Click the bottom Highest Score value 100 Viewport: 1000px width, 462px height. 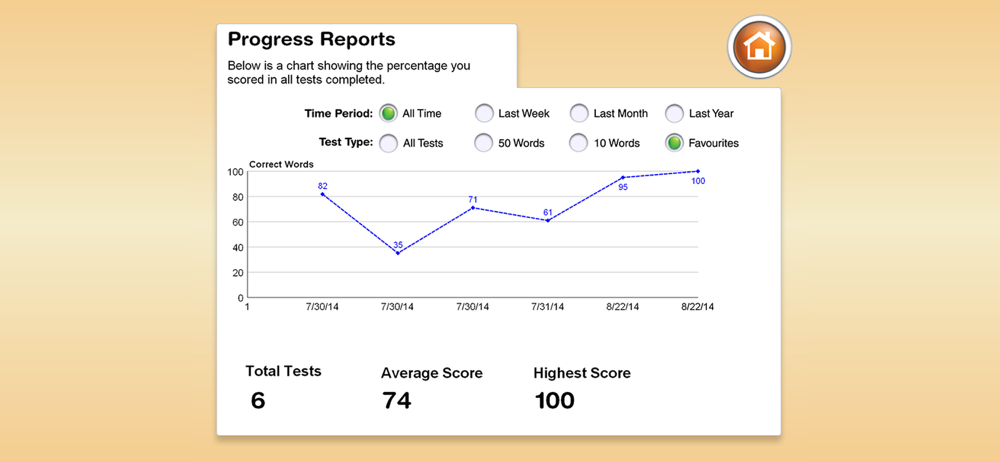click(554, 401)
